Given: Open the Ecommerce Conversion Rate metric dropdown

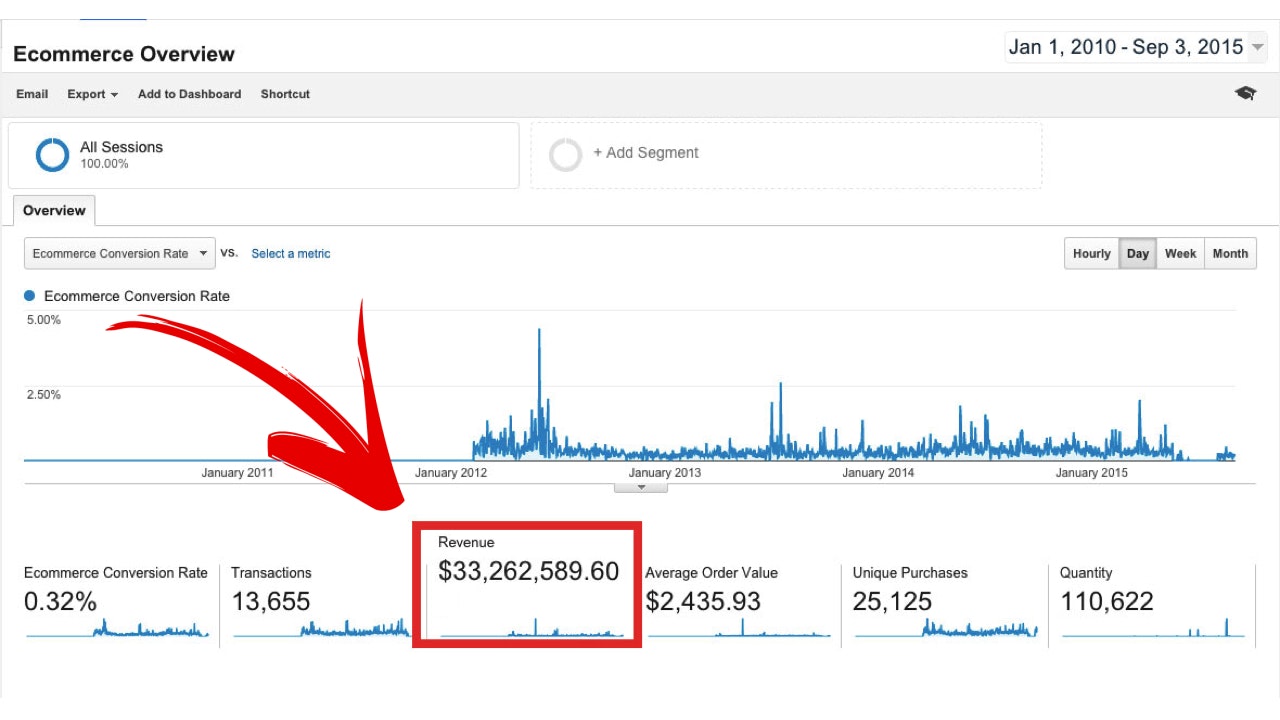Looking at the screenshot, I should coord(118,253).
